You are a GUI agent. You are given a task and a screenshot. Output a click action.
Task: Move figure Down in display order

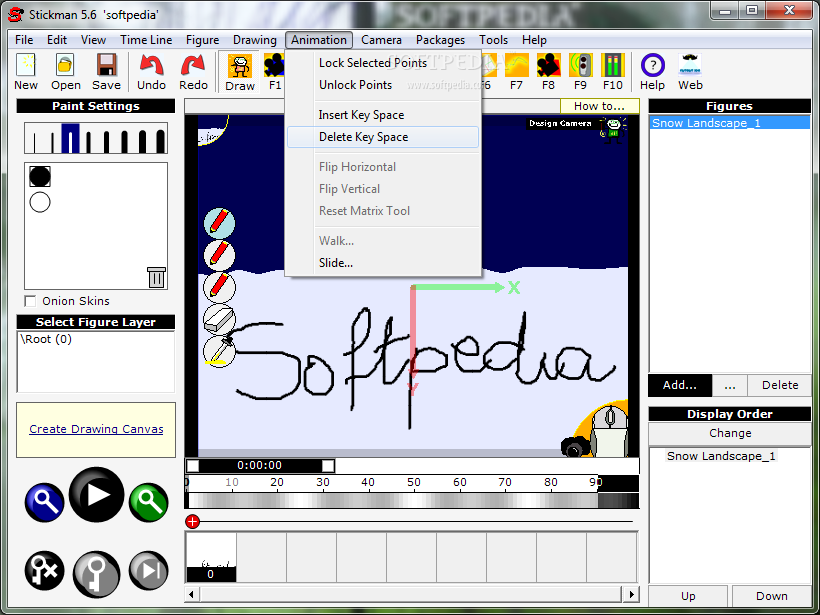point(771,596)
